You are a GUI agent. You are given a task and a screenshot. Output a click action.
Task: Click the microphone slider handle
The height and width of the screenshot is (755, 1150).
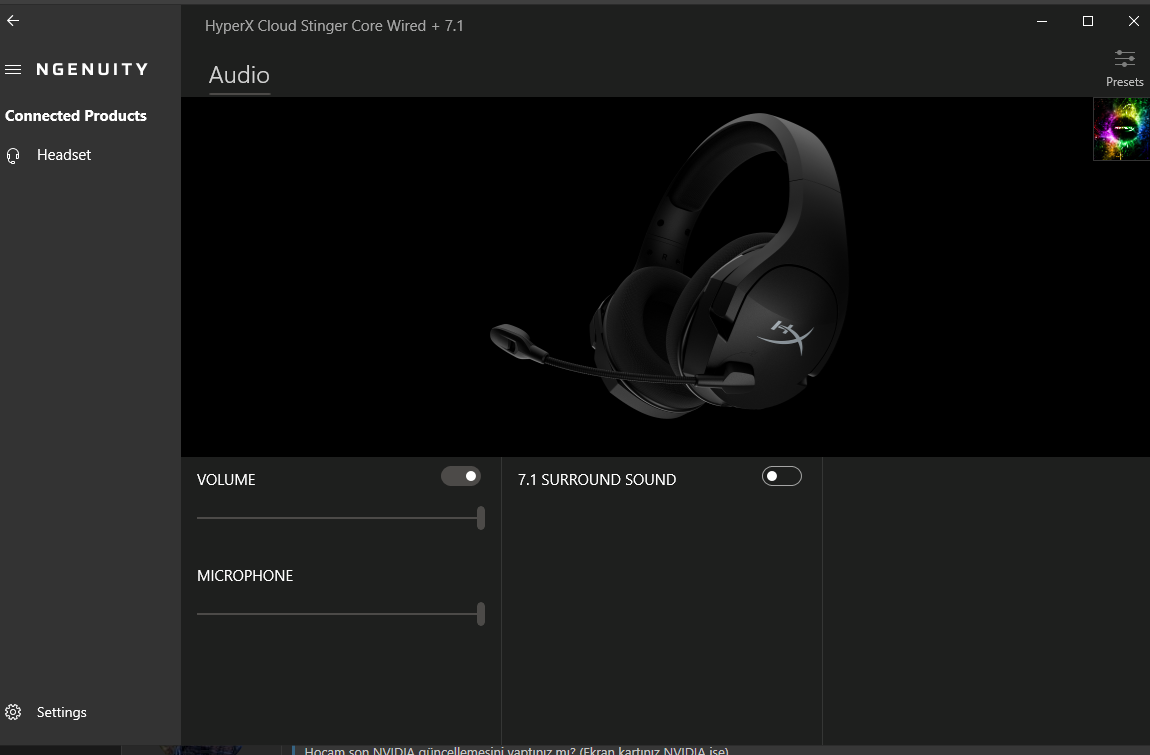481,614
